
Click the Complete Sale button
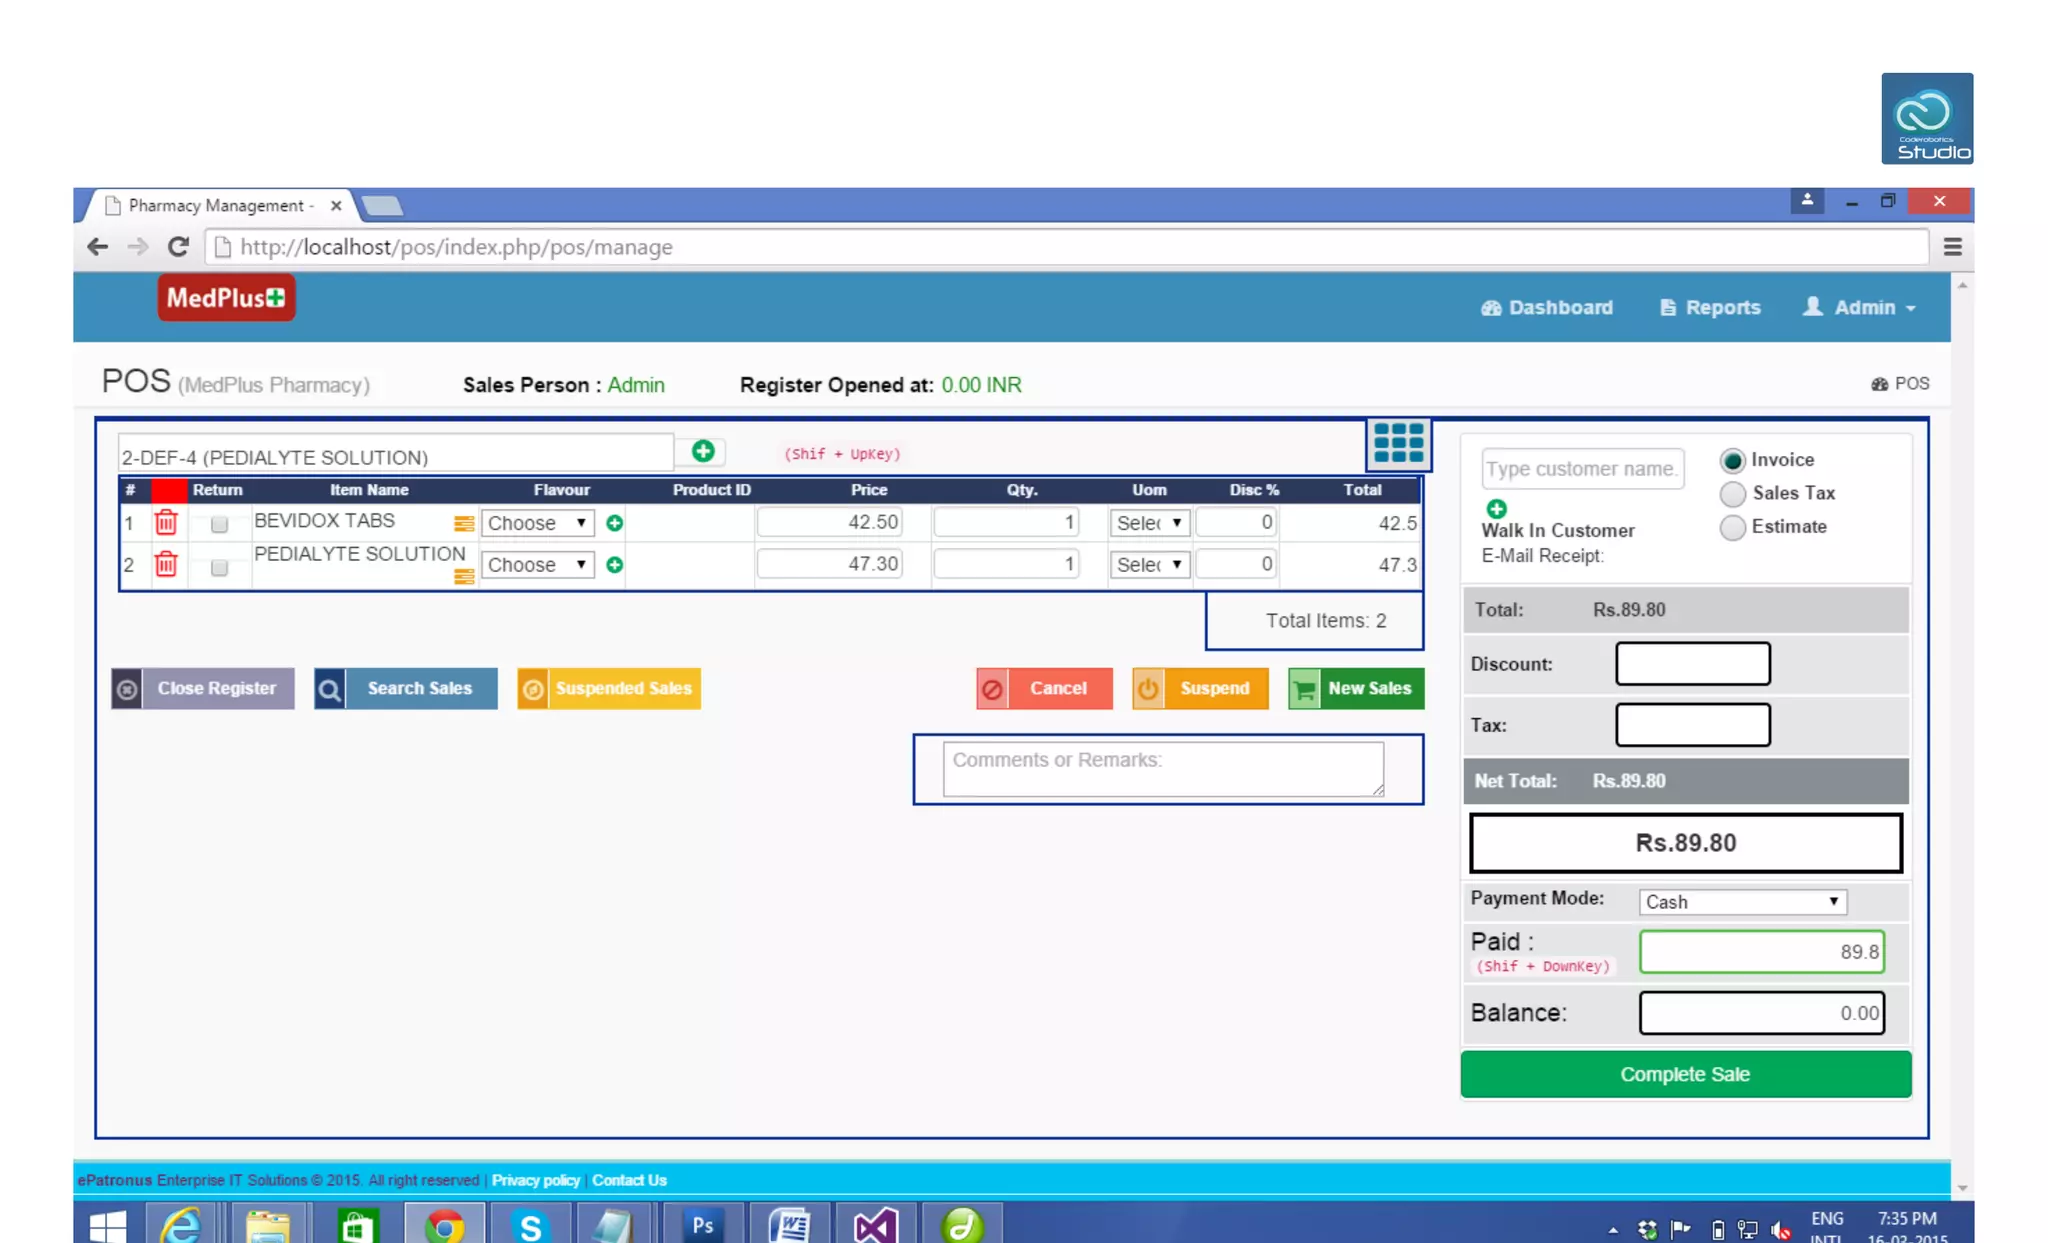(x=1685, y=1074)
